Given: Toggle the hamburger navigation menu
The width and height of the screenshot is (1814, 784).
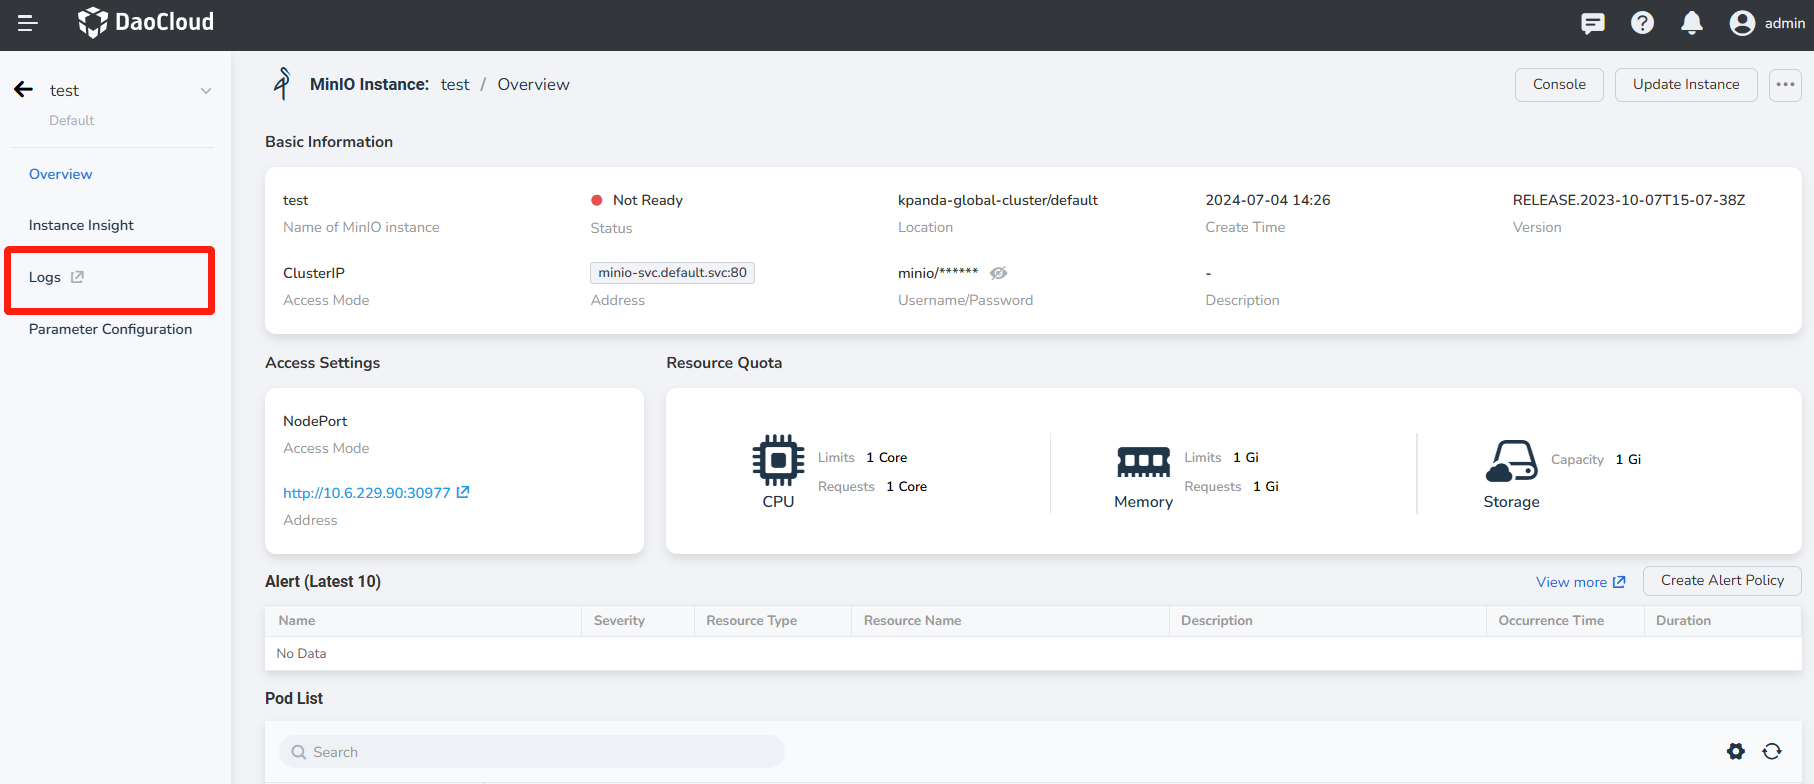Looking at the screenshot, I should click(x=28, y=23).
